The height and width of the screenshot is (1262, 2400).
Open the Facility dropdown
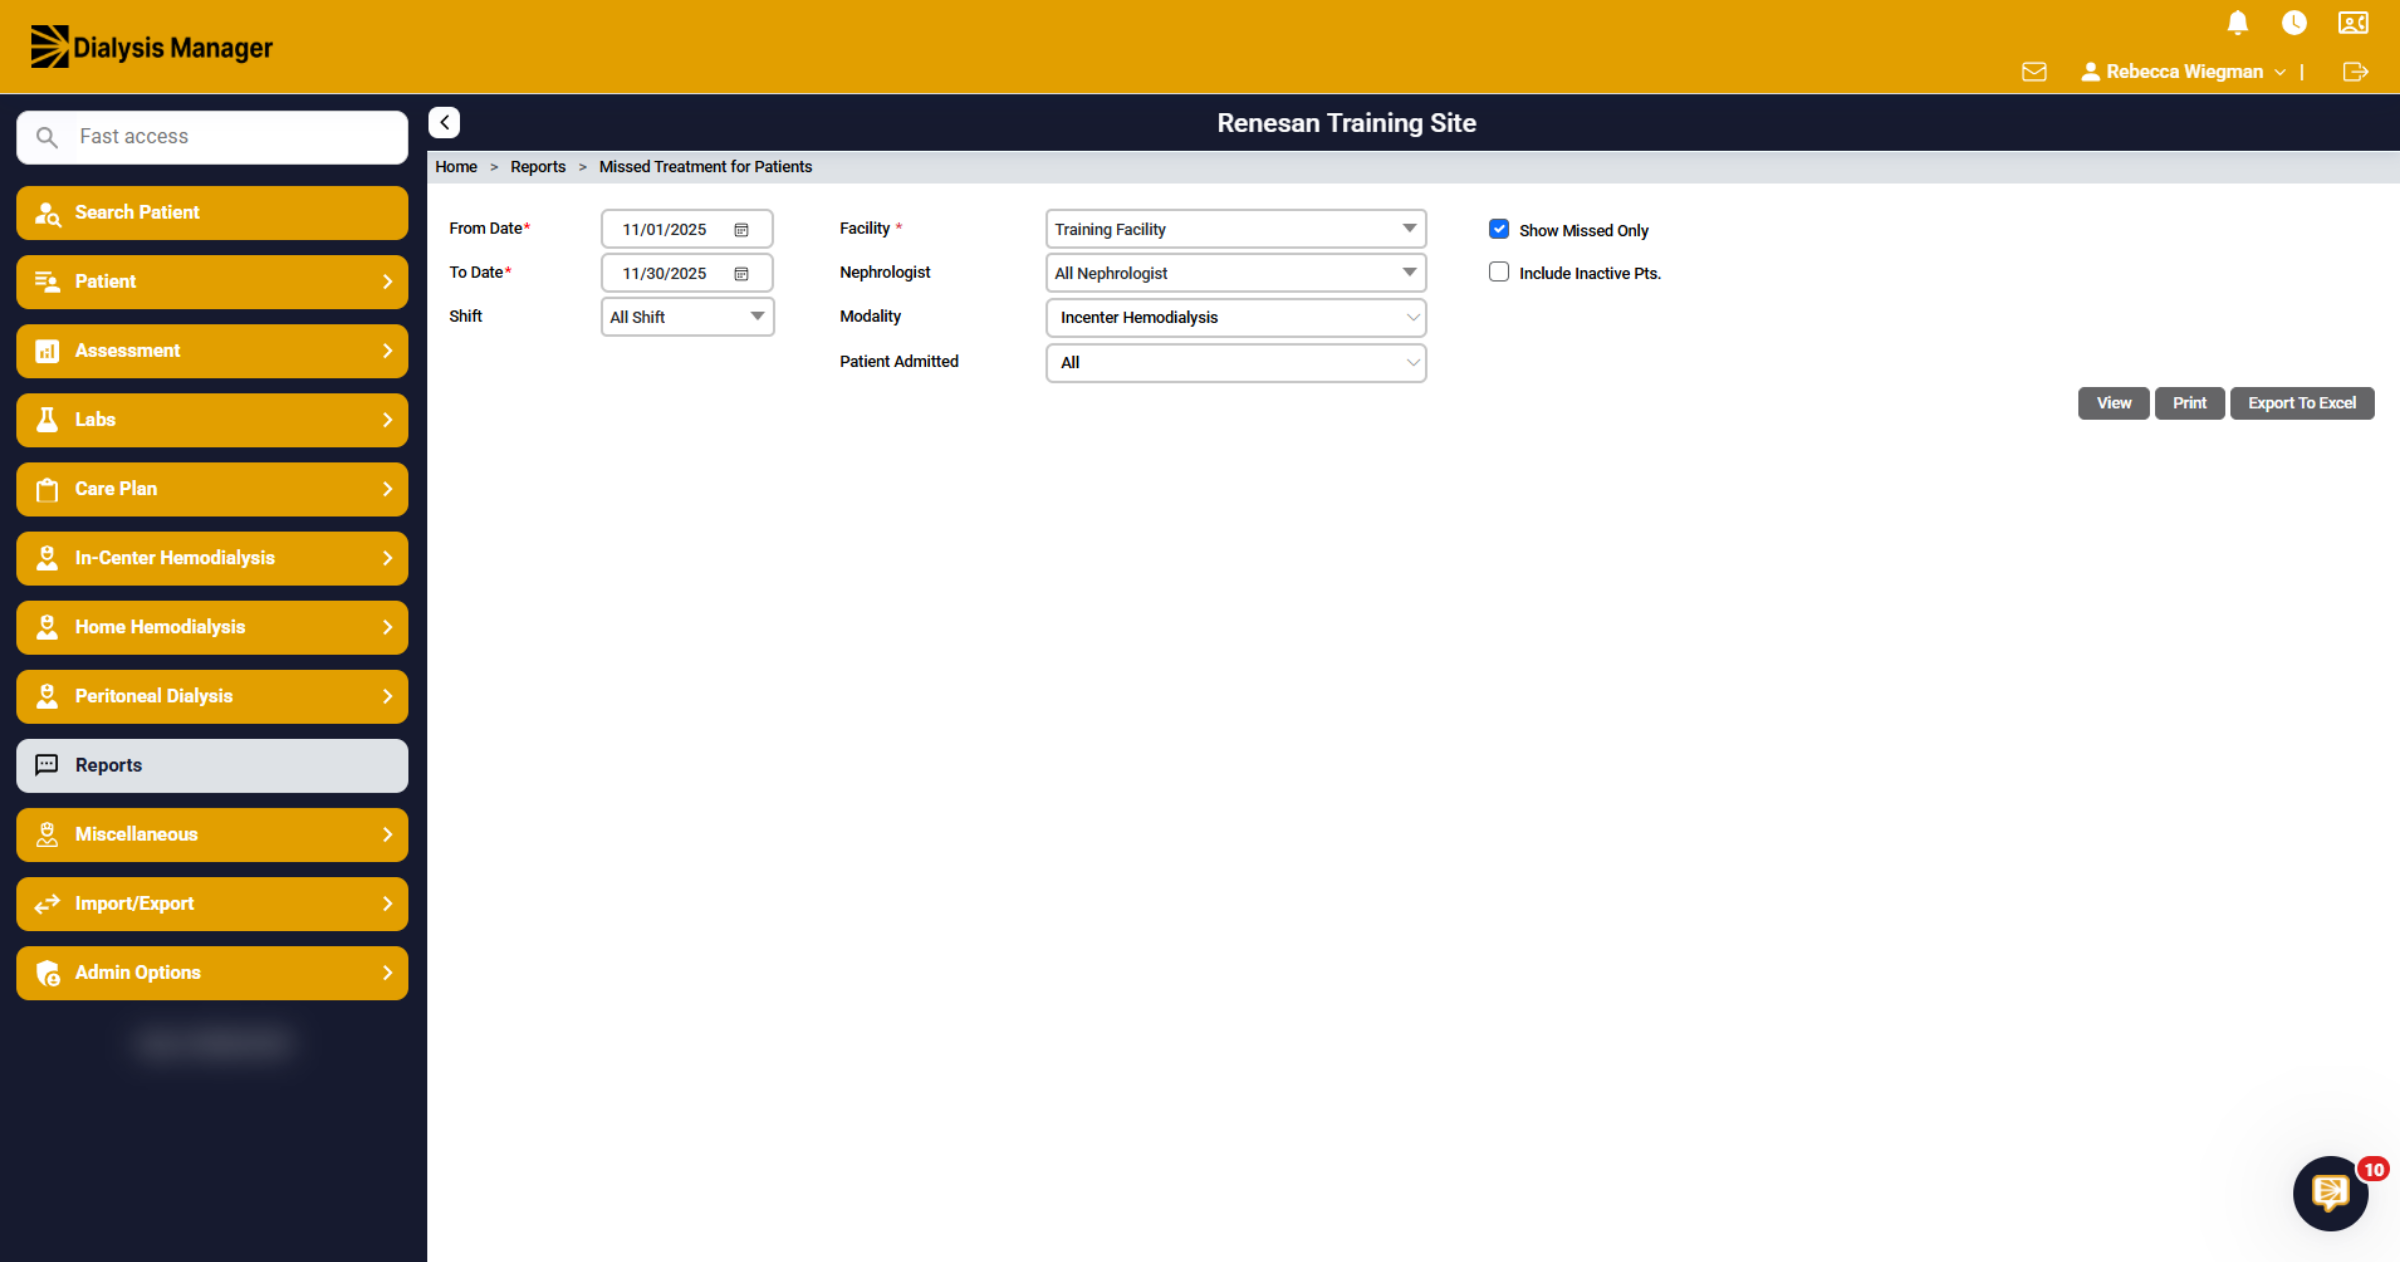(1236, 229)
